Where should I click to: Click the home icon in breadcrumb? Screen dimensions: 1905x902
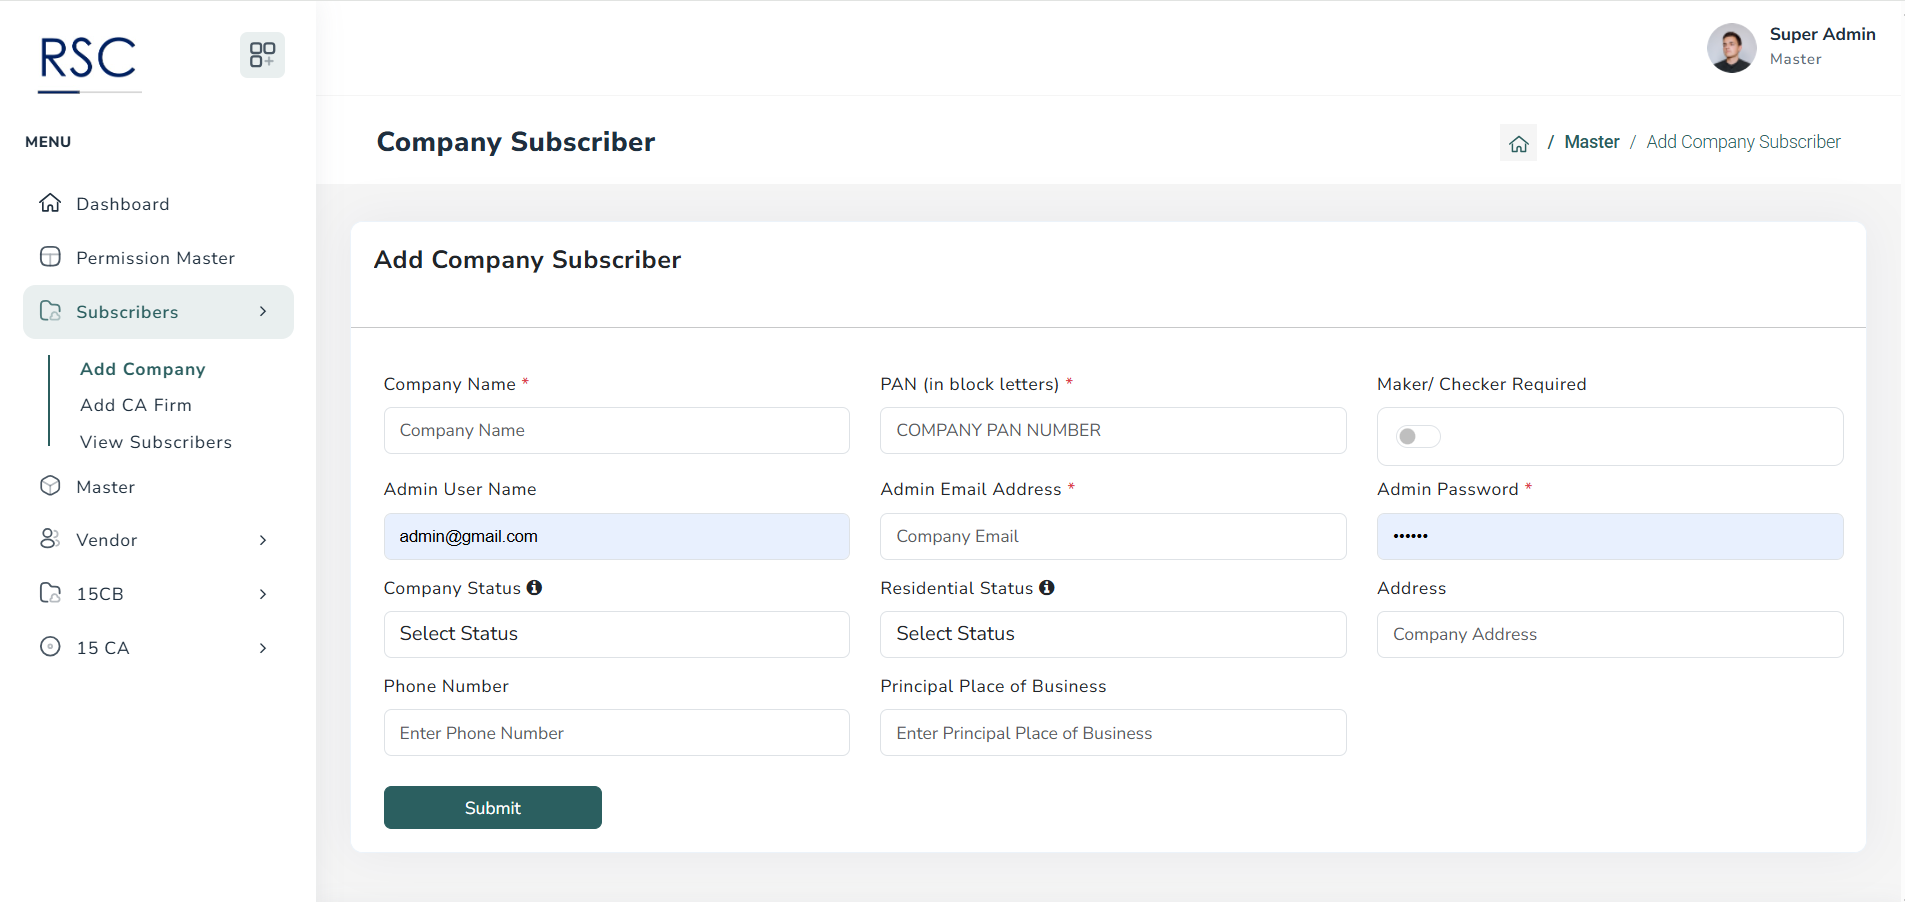coord(1518,143)
